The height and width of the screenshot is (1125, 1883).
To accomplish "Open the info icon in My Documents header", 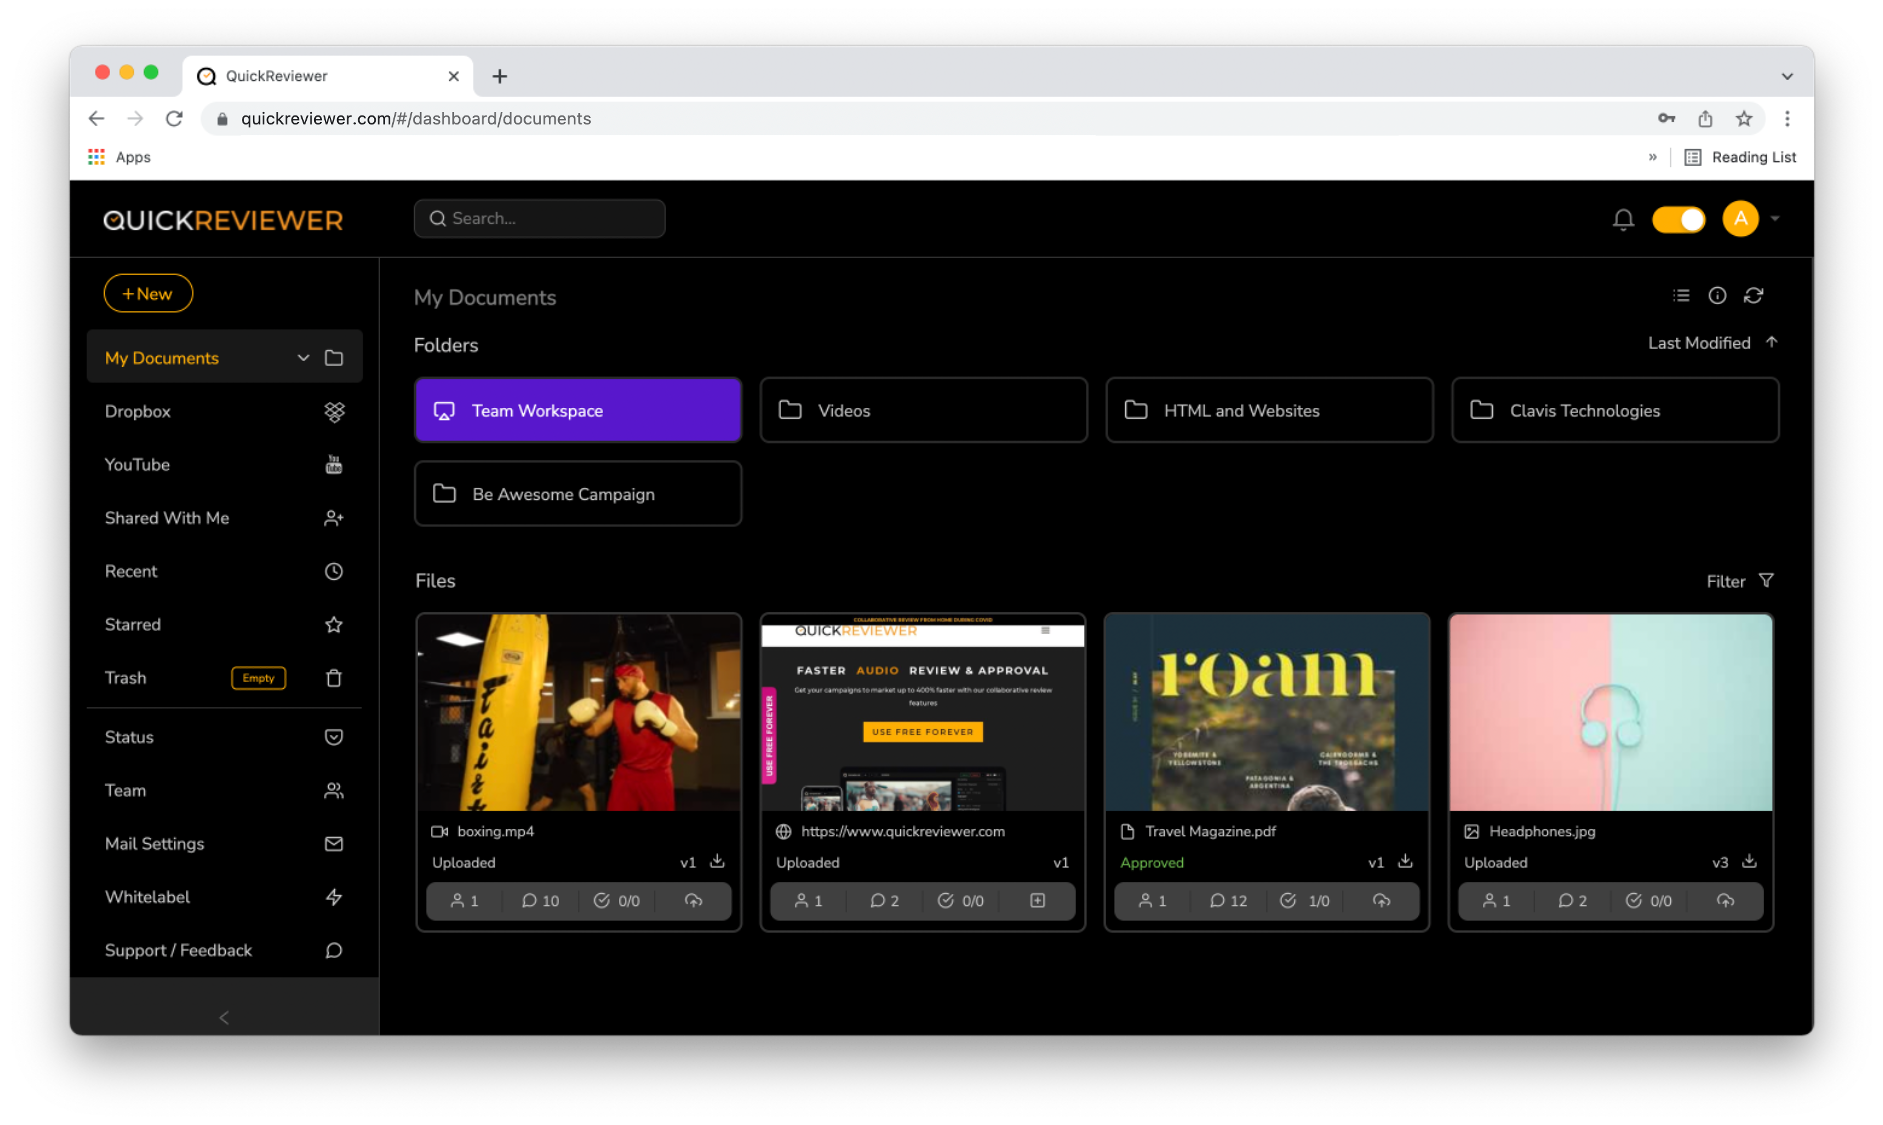I will pyautogui.click(x=1717, y=295).
